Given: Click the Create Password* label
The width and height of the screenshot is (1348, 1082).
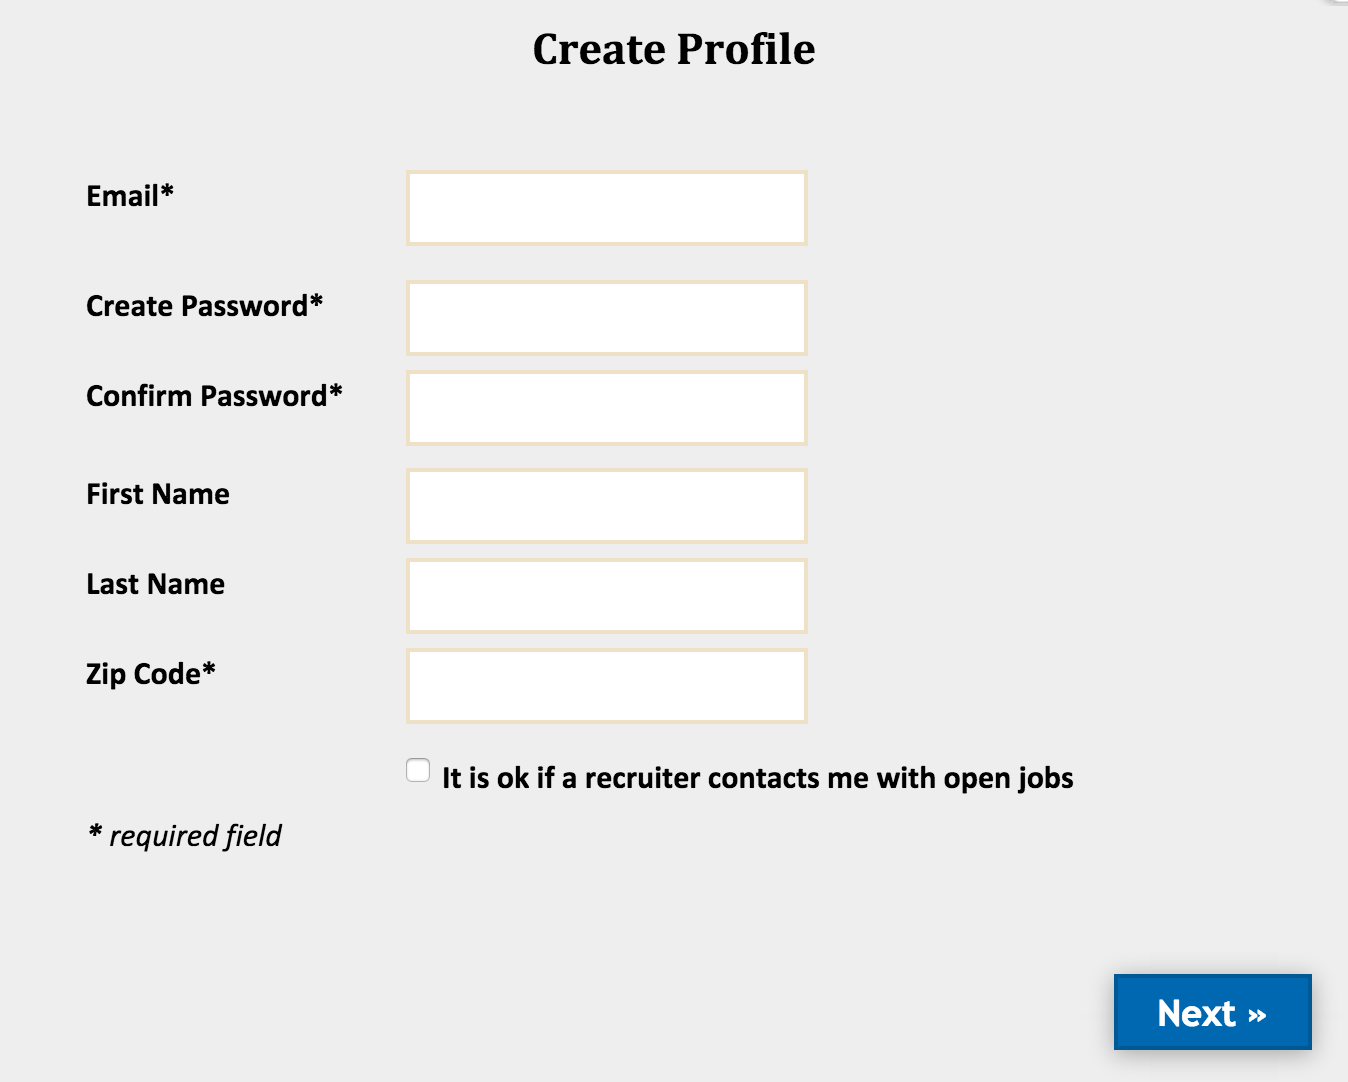Looking at the screenshot, I should [x=204, y=306].
